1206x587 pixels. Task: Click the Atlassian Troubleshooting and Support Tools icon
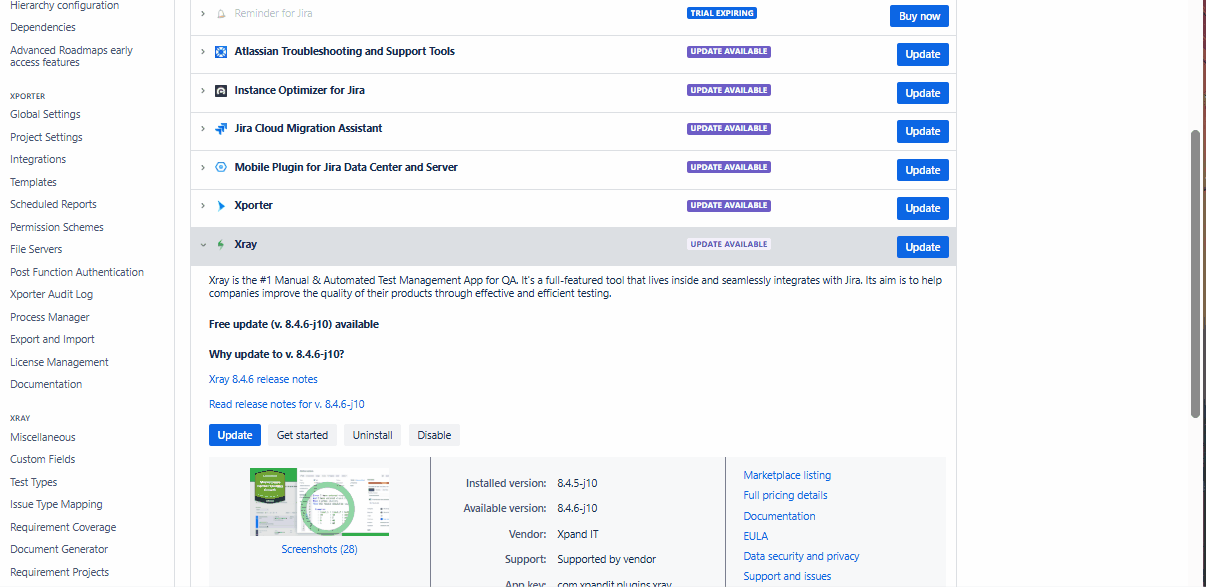(x=221, y=52)
